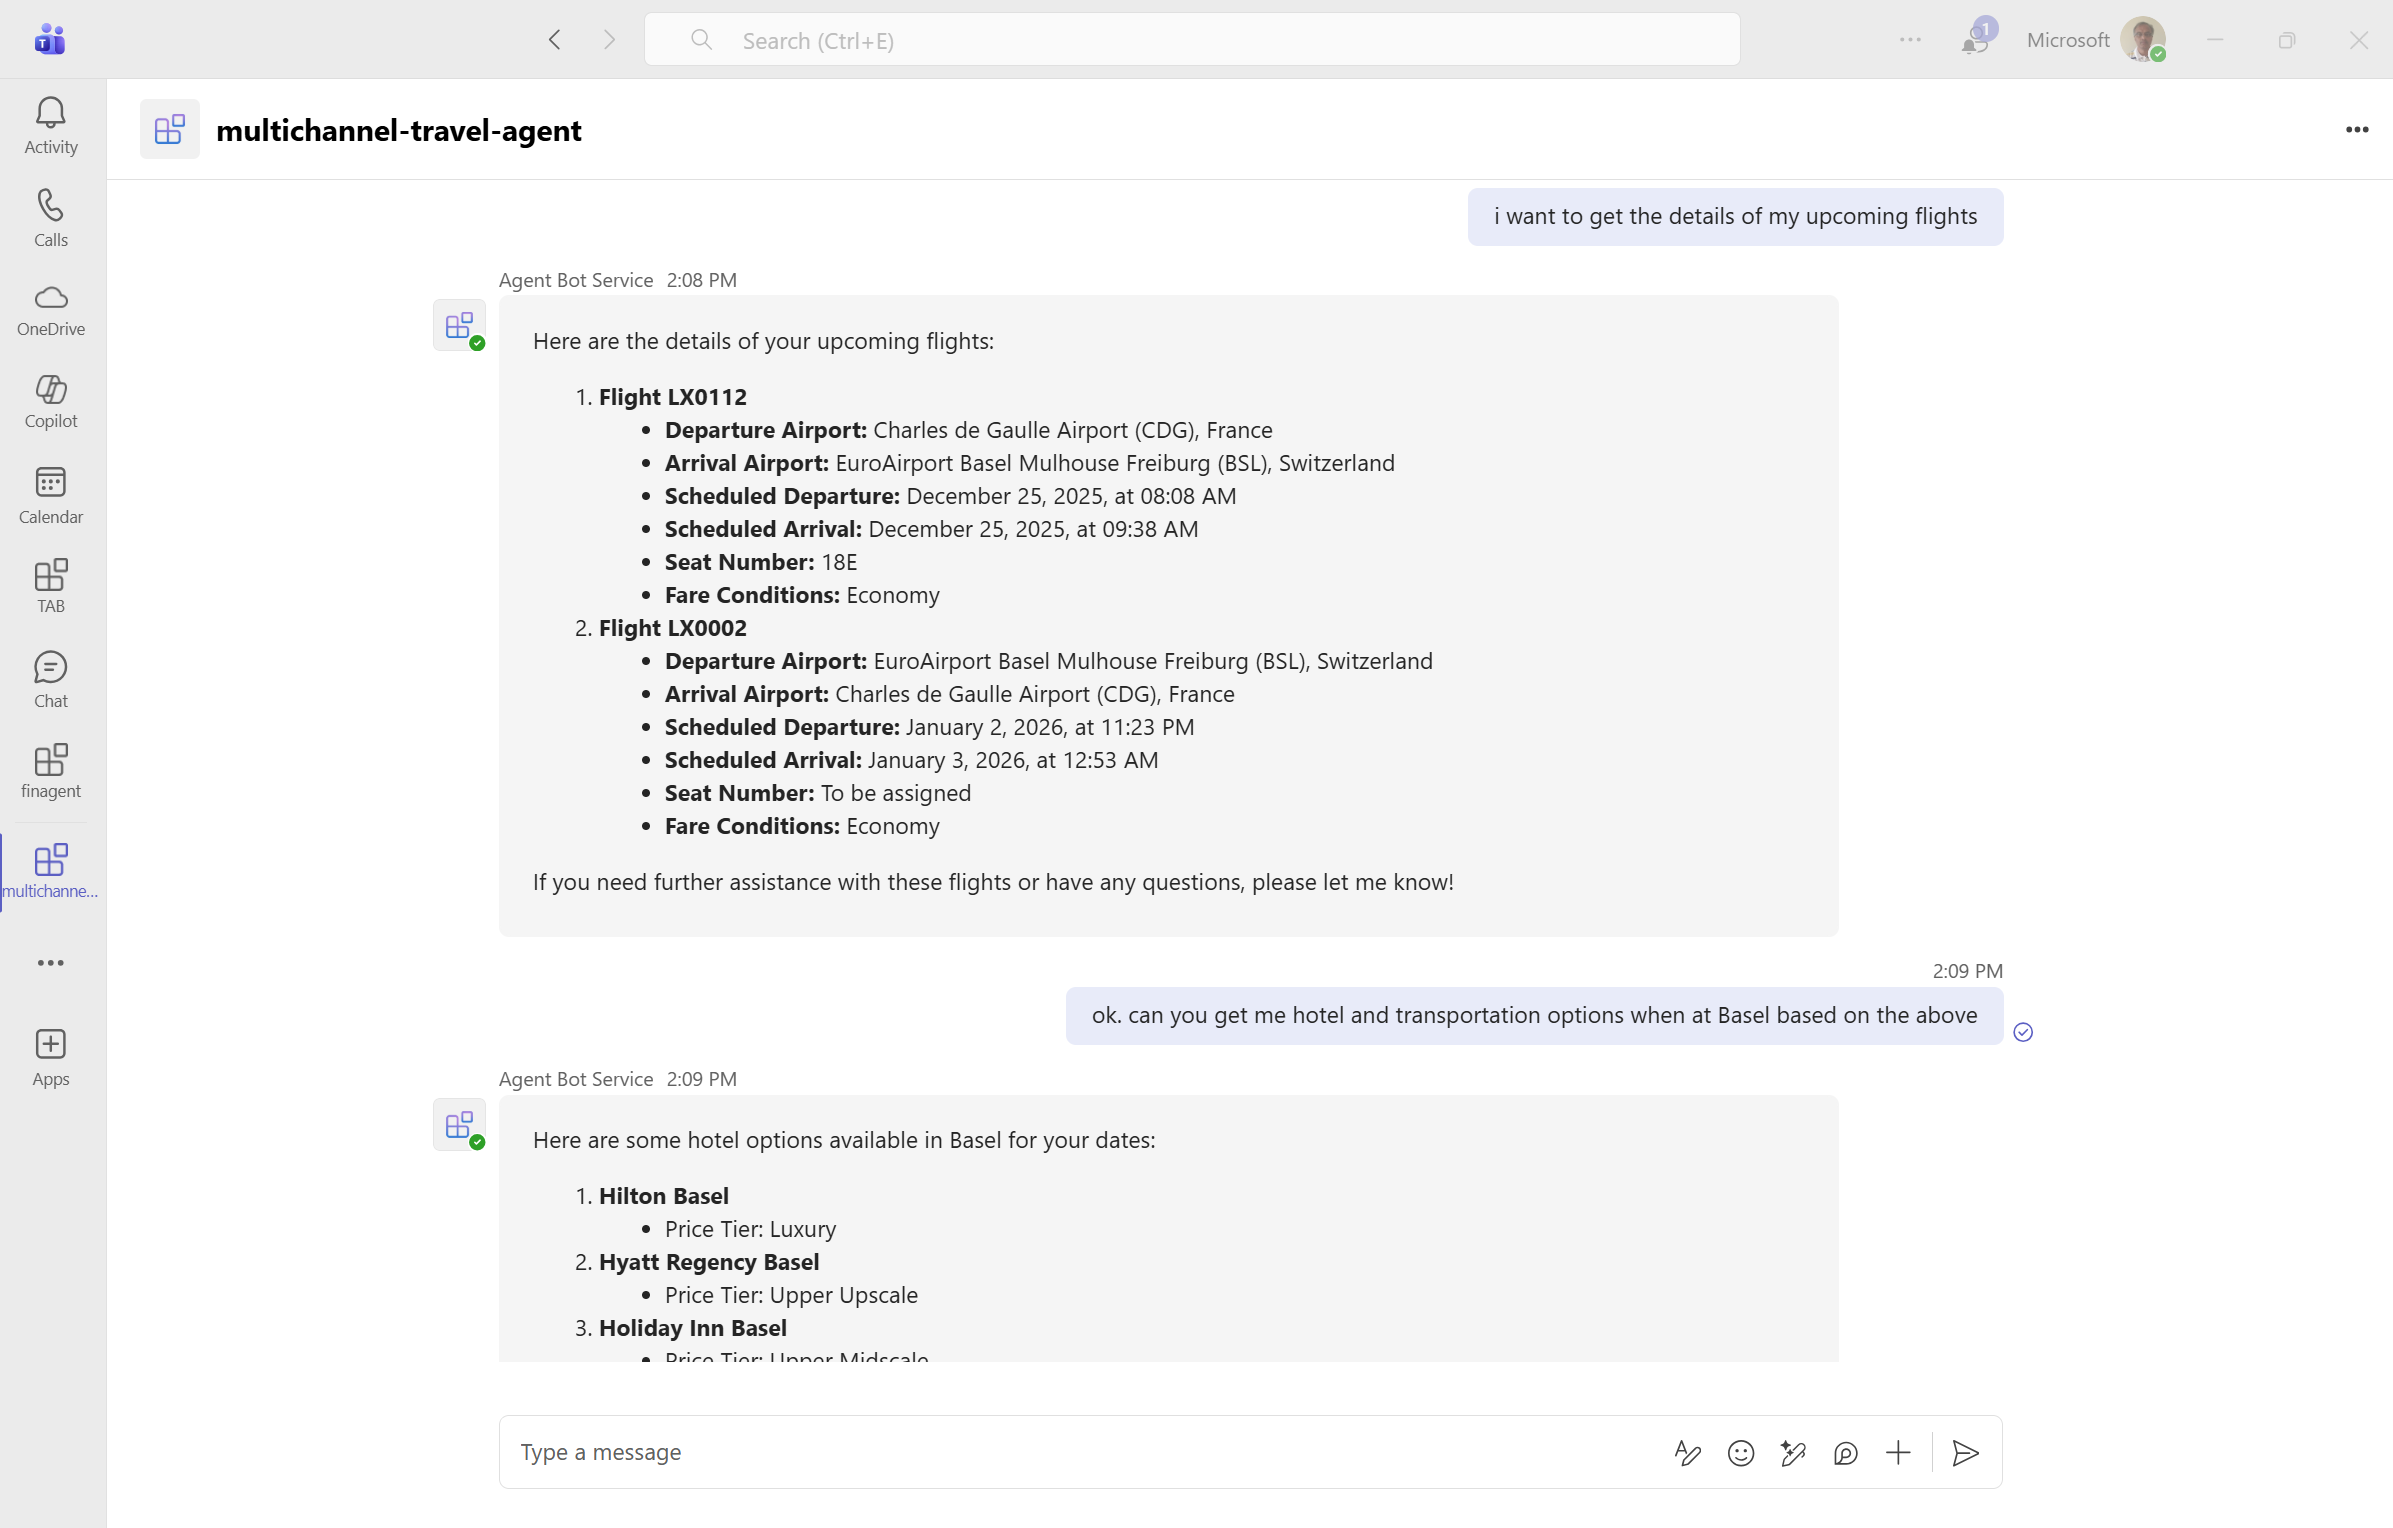This screenshot has height=1528, width=2393.
Task: Open OneDrive from the sidebar
Action: point(50,311)
